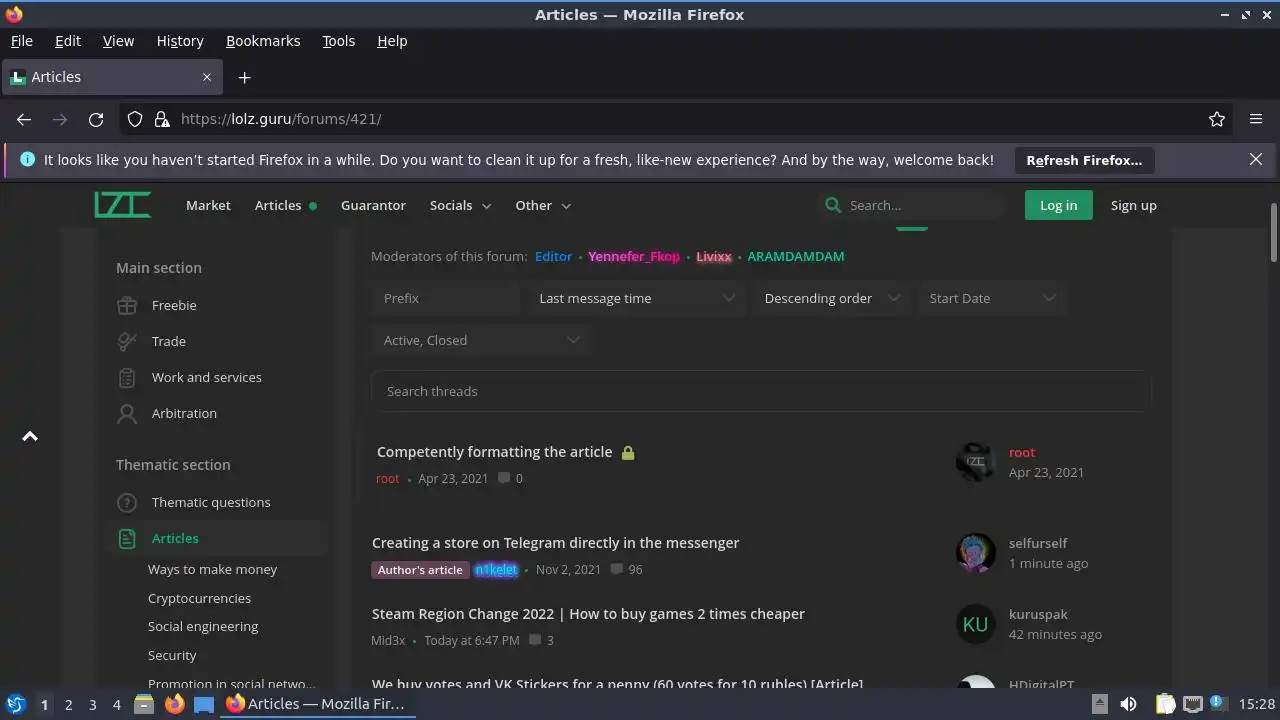This screenshot has height=720, width=1280.
Task: Click the info icon in notification bar
Action: (27, 159)
